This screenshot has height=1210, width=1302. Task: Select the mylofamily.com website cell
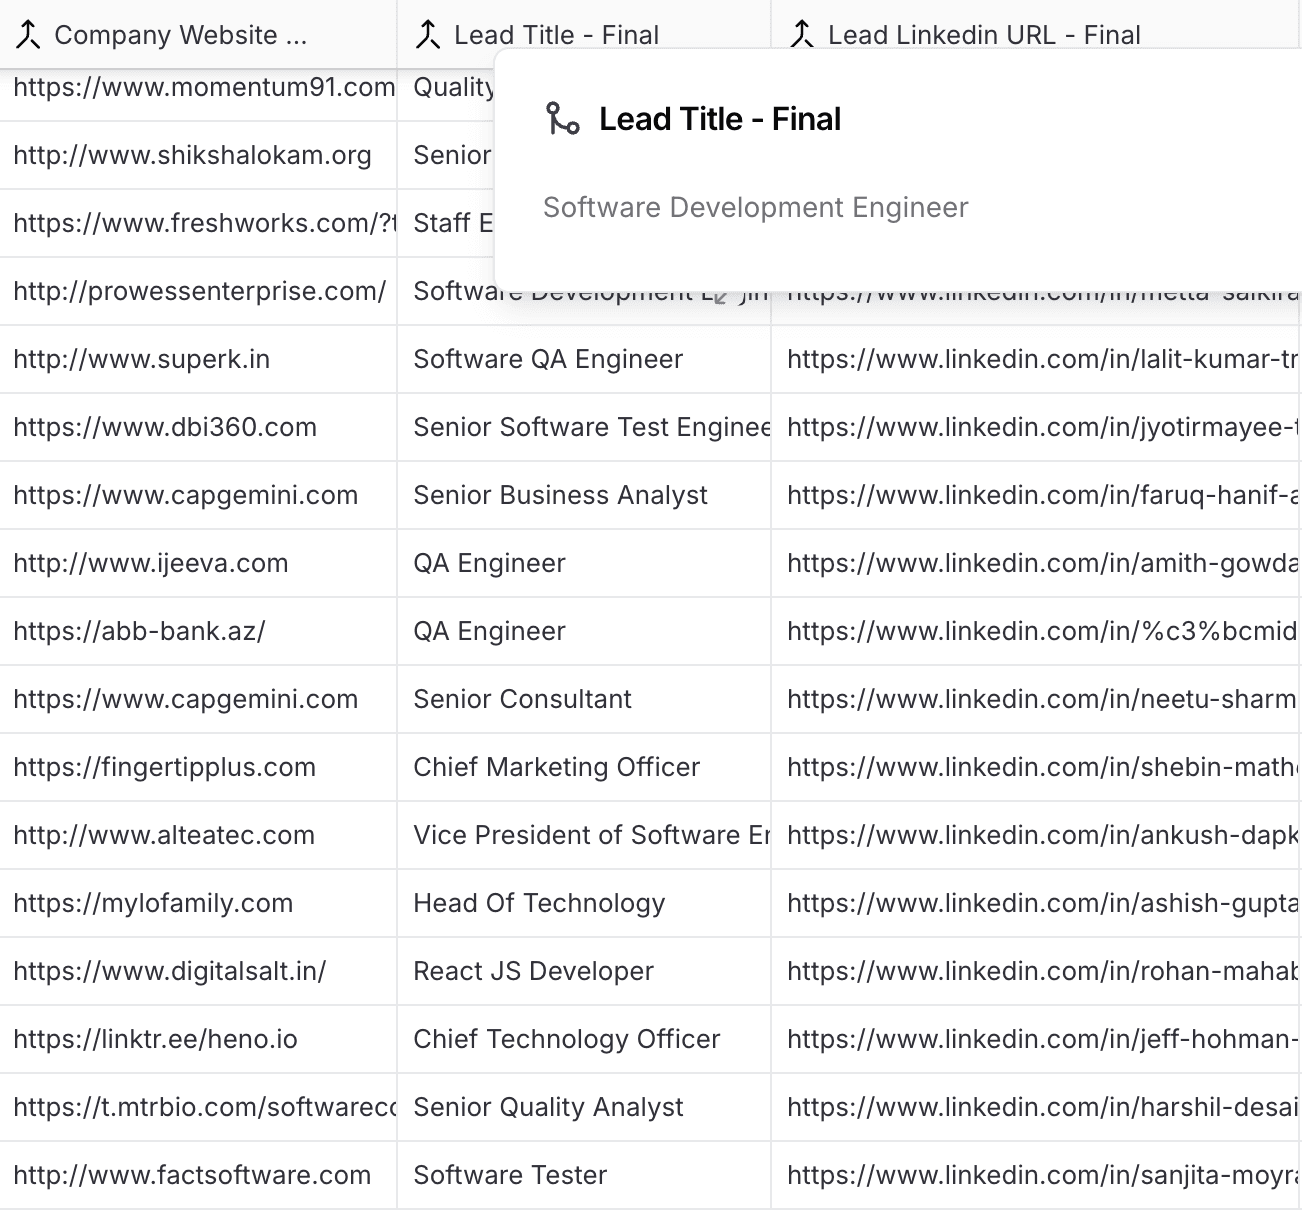click(x=198, y=903)
